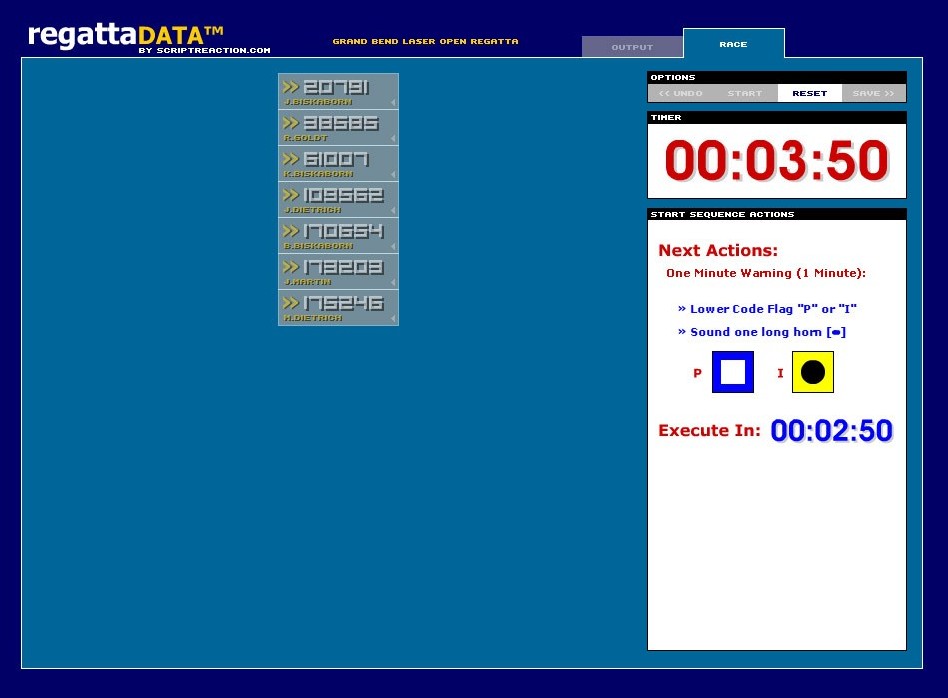948x698 pixels.
Task: Click the small arrow on R.GOLDT row
Action: coord(393,139)
